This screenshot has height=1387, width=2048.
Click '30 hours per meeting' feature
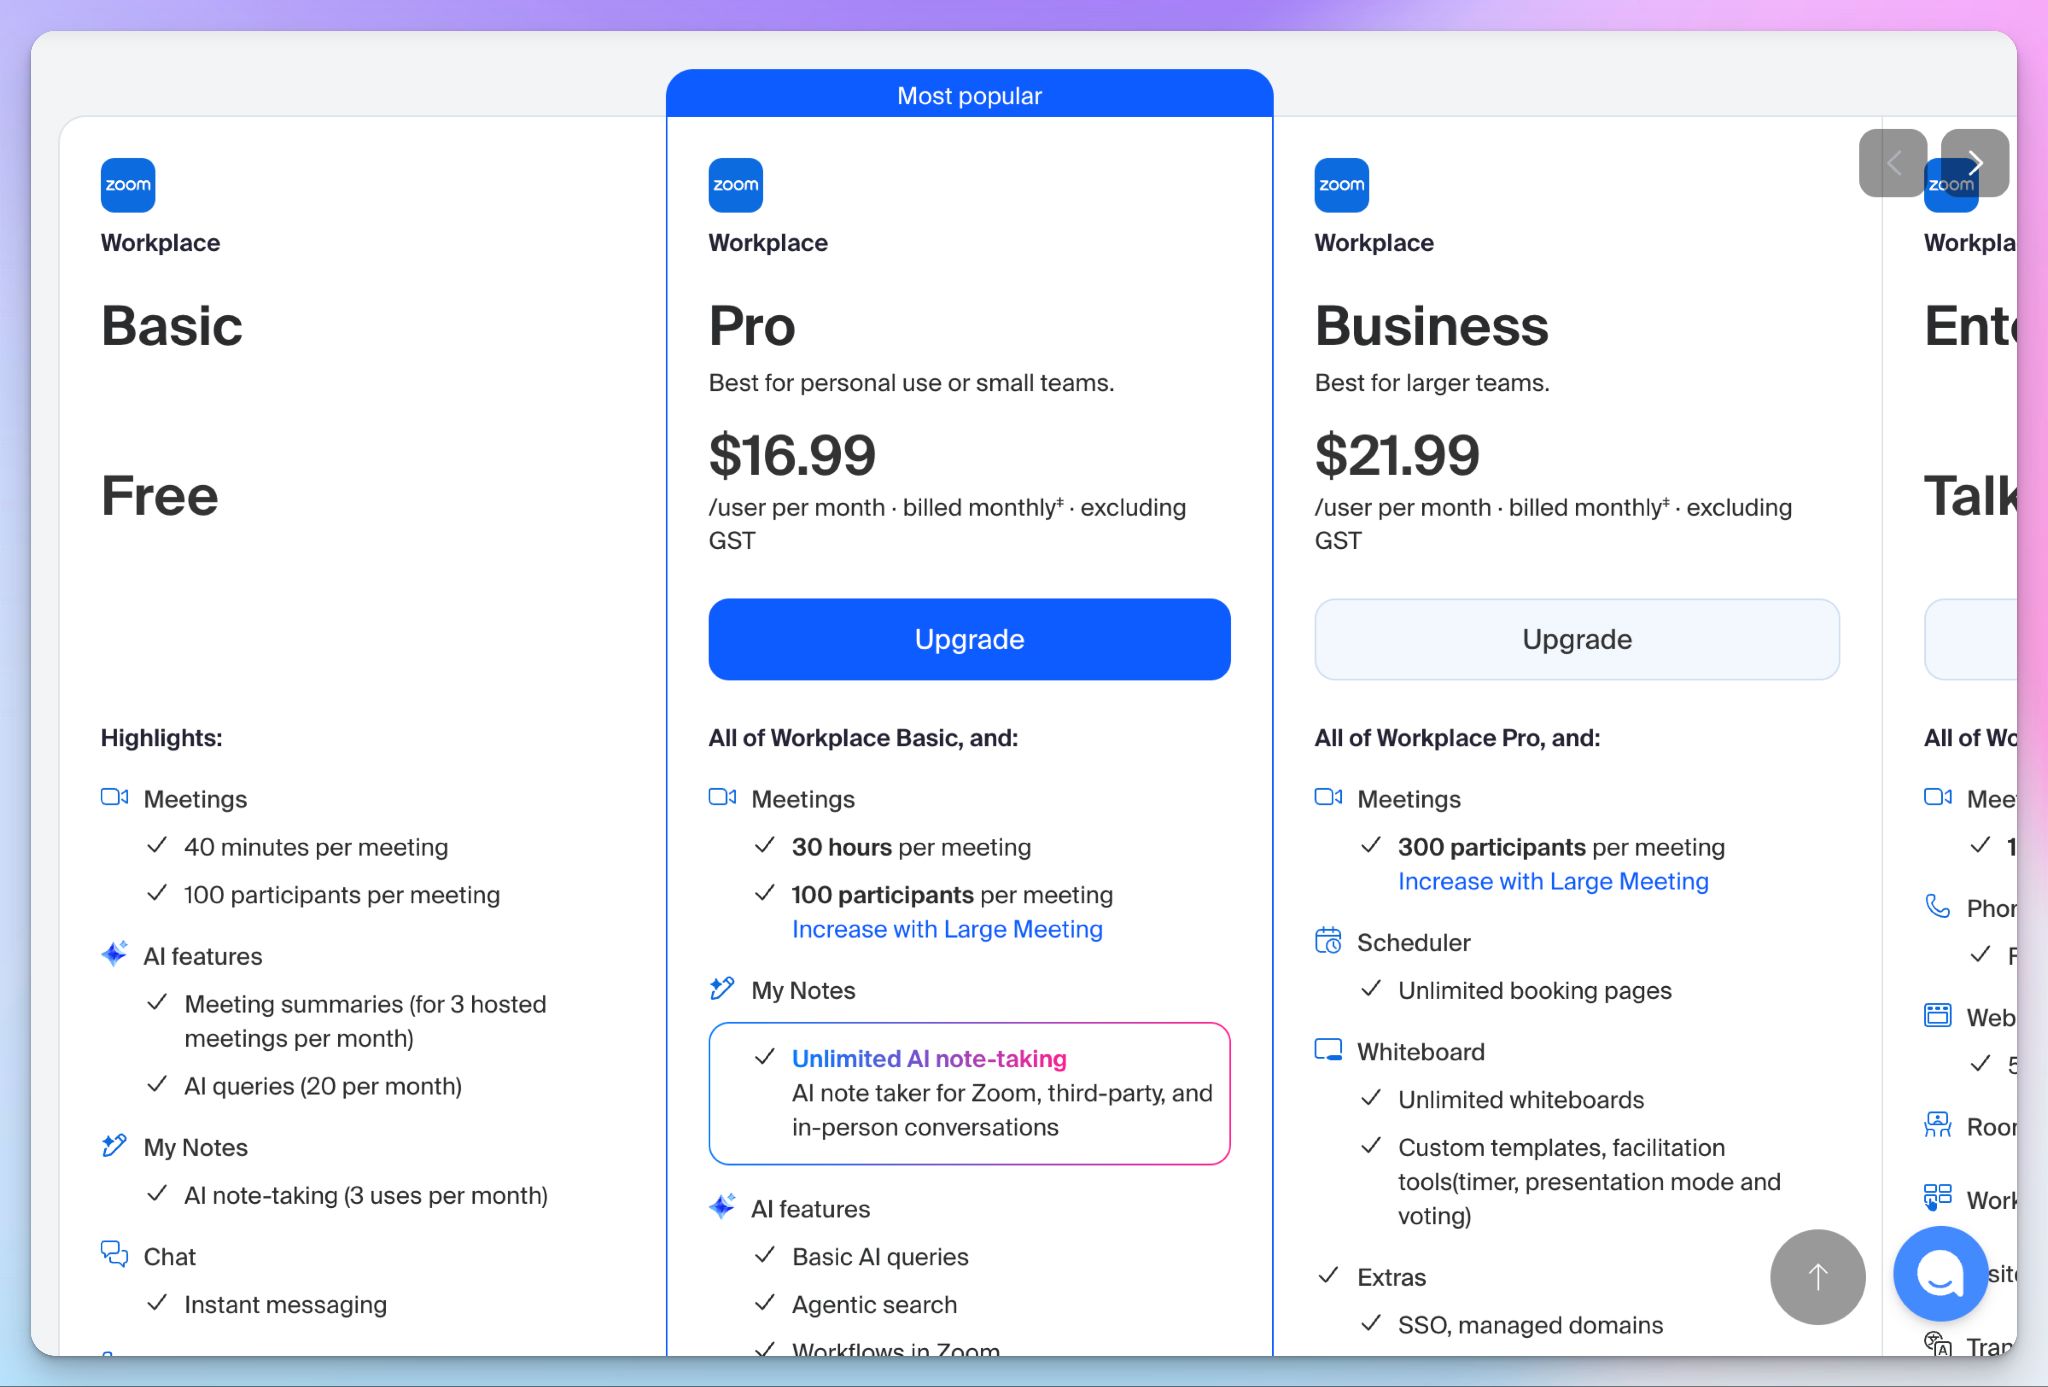(911, 847)
